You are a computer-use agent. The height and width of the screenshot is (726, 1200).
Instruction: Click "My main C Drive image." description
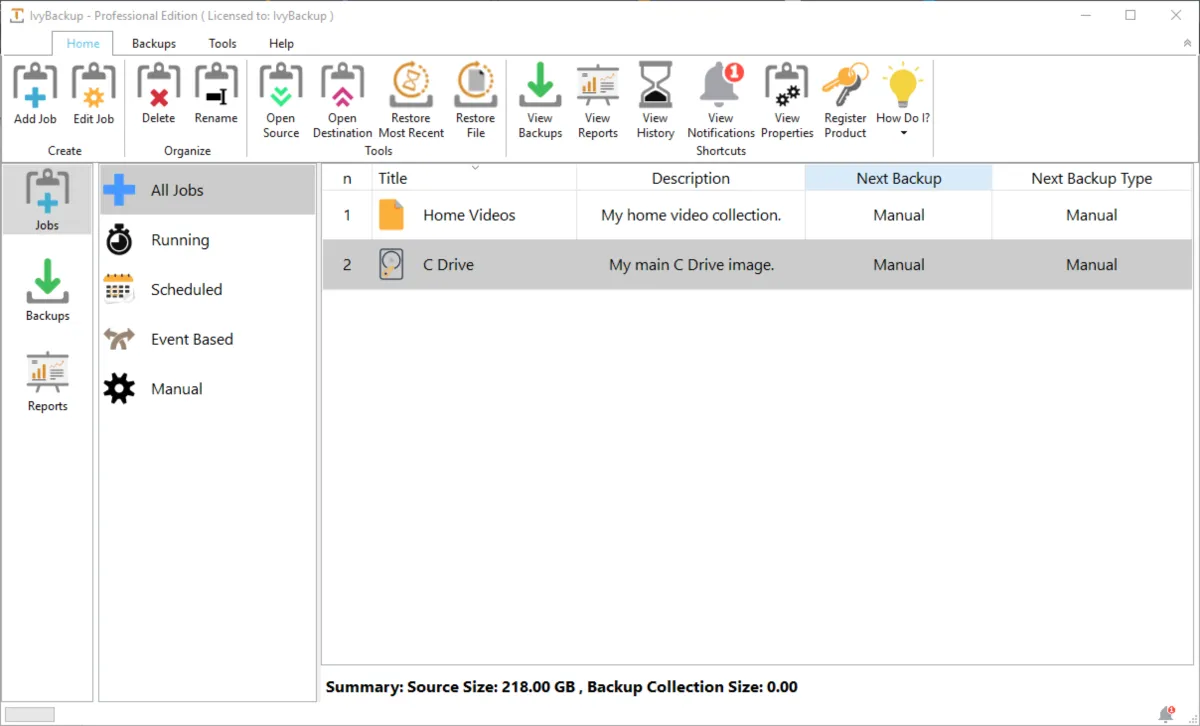click(691, 265)
